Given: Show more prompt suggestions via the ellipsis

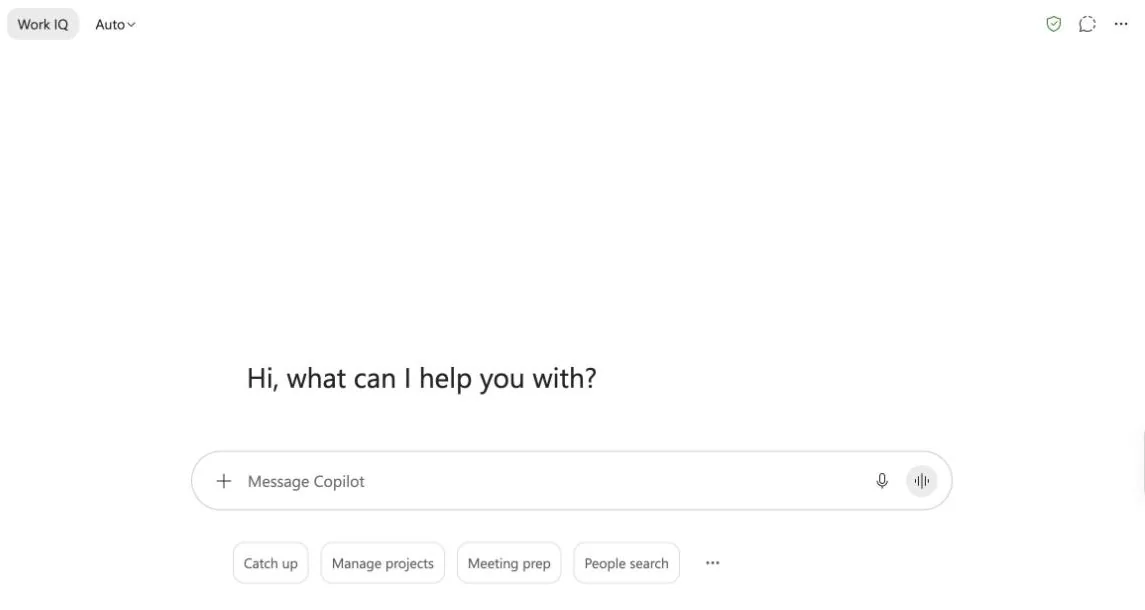Looking at the screenshot, I should [713, 563].
